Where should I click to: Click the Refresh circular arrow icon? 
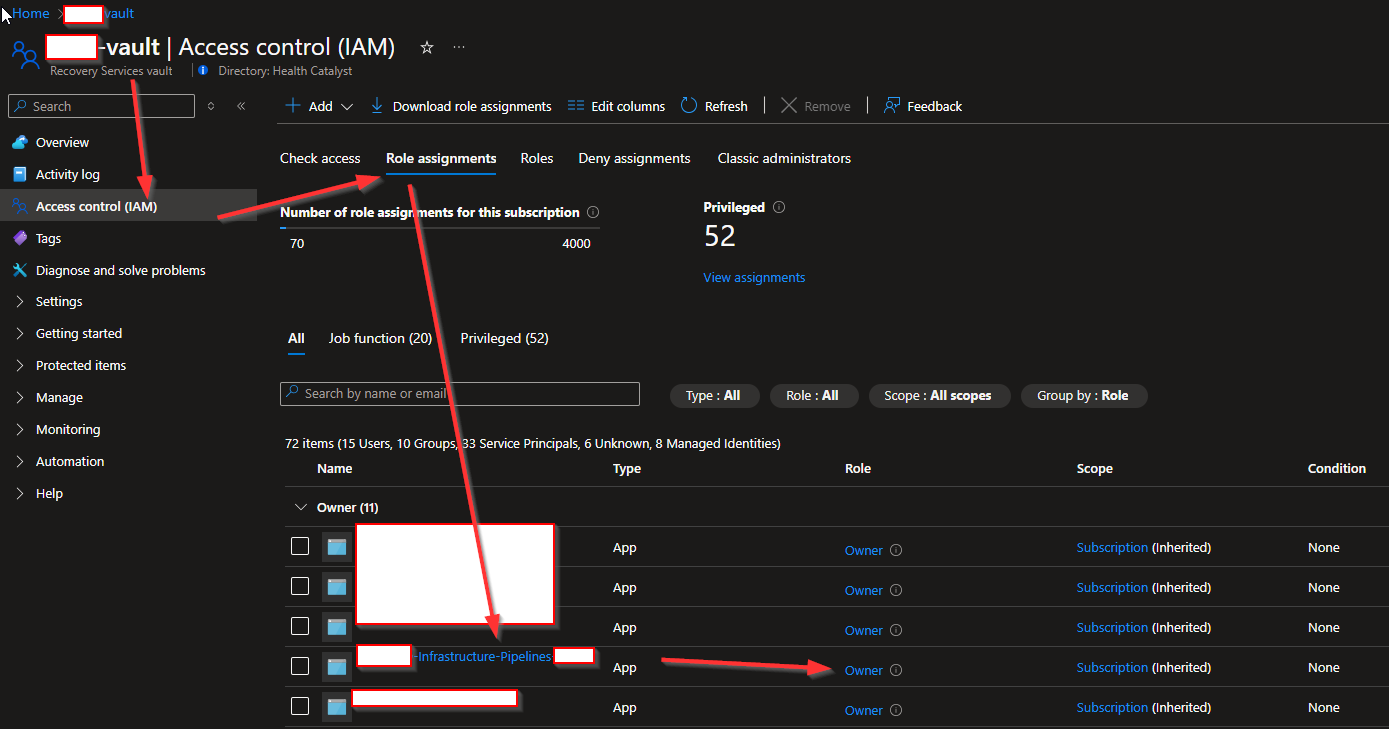tap(689, 106)
